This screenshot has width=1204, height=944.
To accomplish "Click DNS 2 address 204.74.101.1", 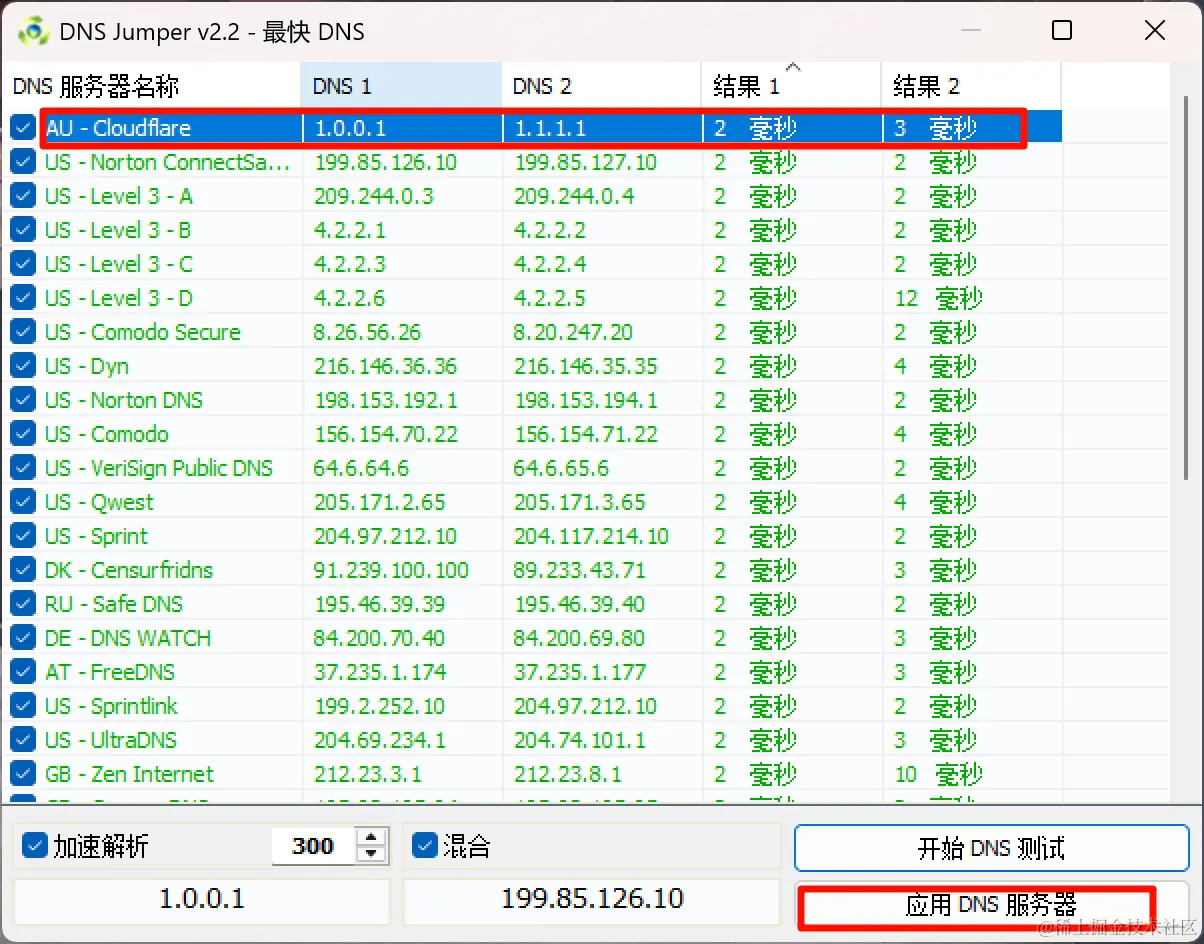I will click(580, 740).
